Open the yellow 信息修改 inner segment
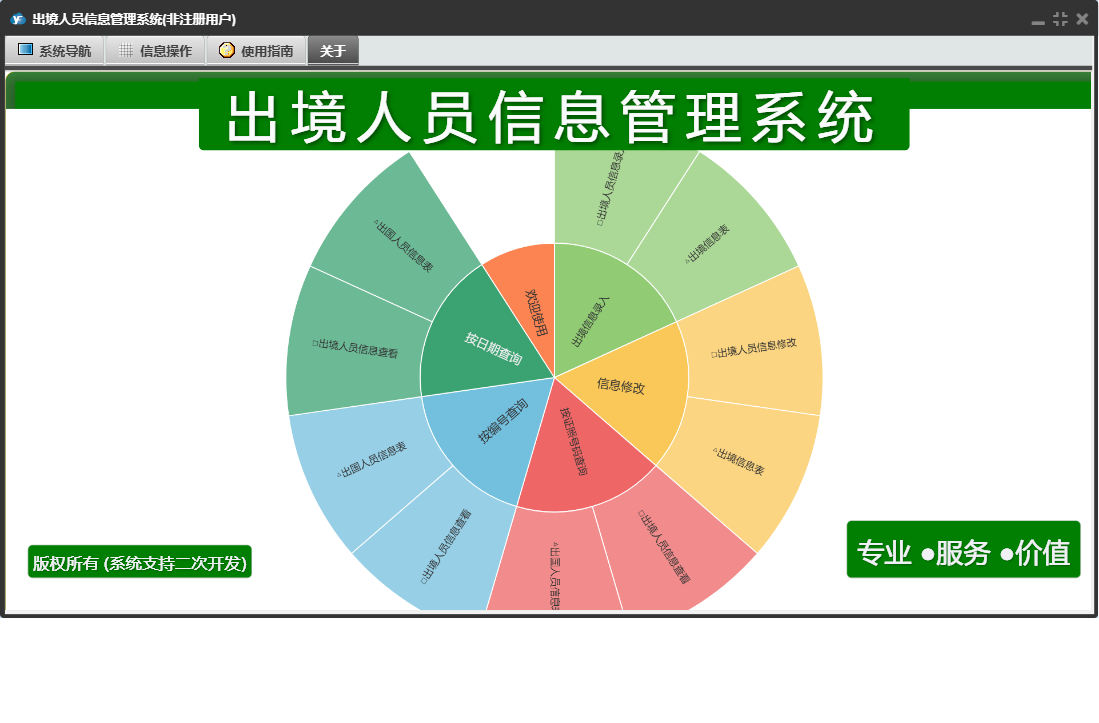The height and width of the screenshot is (723, 1099). tap(621, 385)
